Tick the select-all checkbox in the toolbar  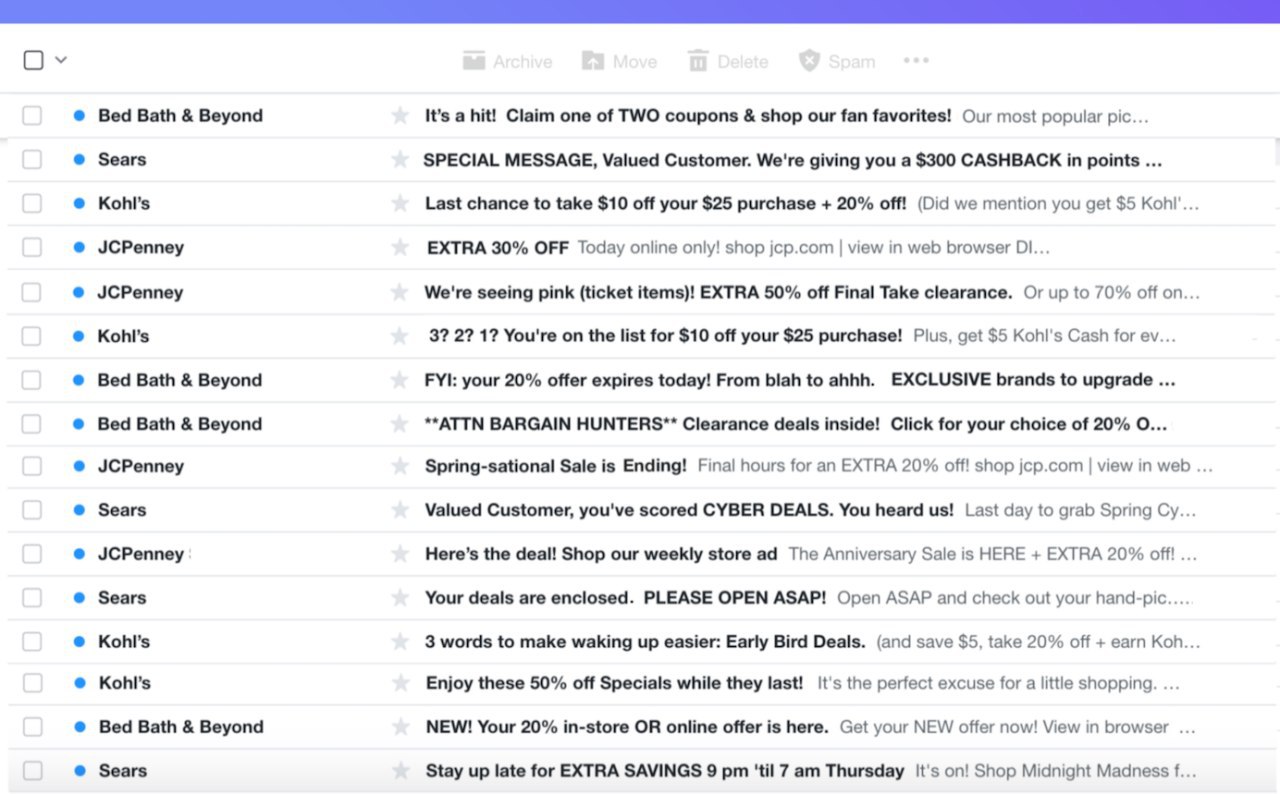(33, 60)
